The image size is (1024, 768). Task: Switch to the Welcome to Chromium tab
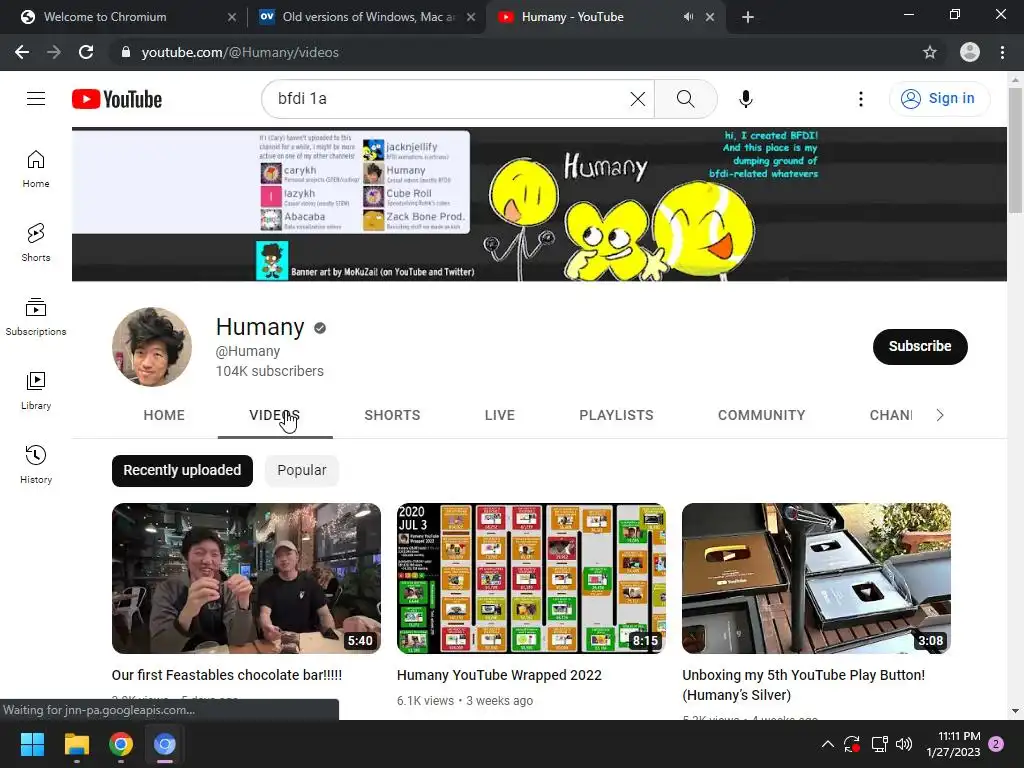tap(104, 17)
